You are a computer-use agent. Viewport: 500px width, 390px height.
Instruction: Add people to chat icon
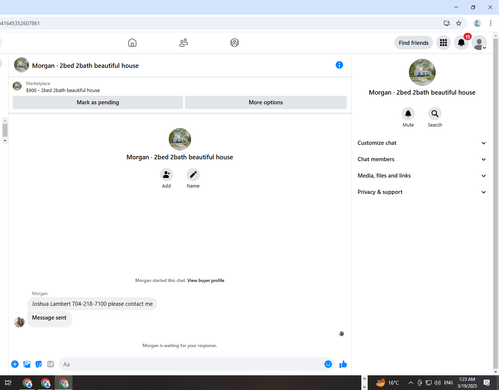(166, 175)
